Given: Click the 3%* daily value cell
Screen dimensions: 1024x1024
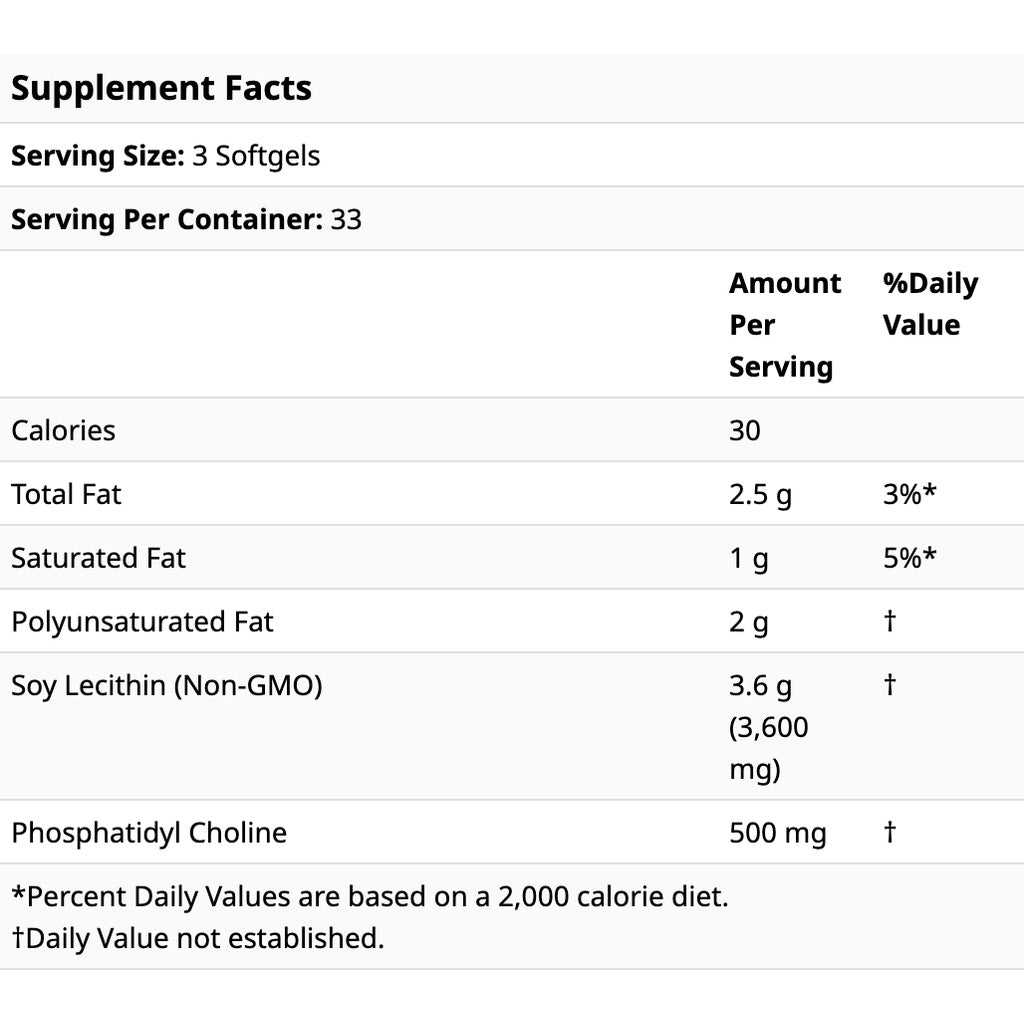Looking at the screenshot, I should 909,494.
